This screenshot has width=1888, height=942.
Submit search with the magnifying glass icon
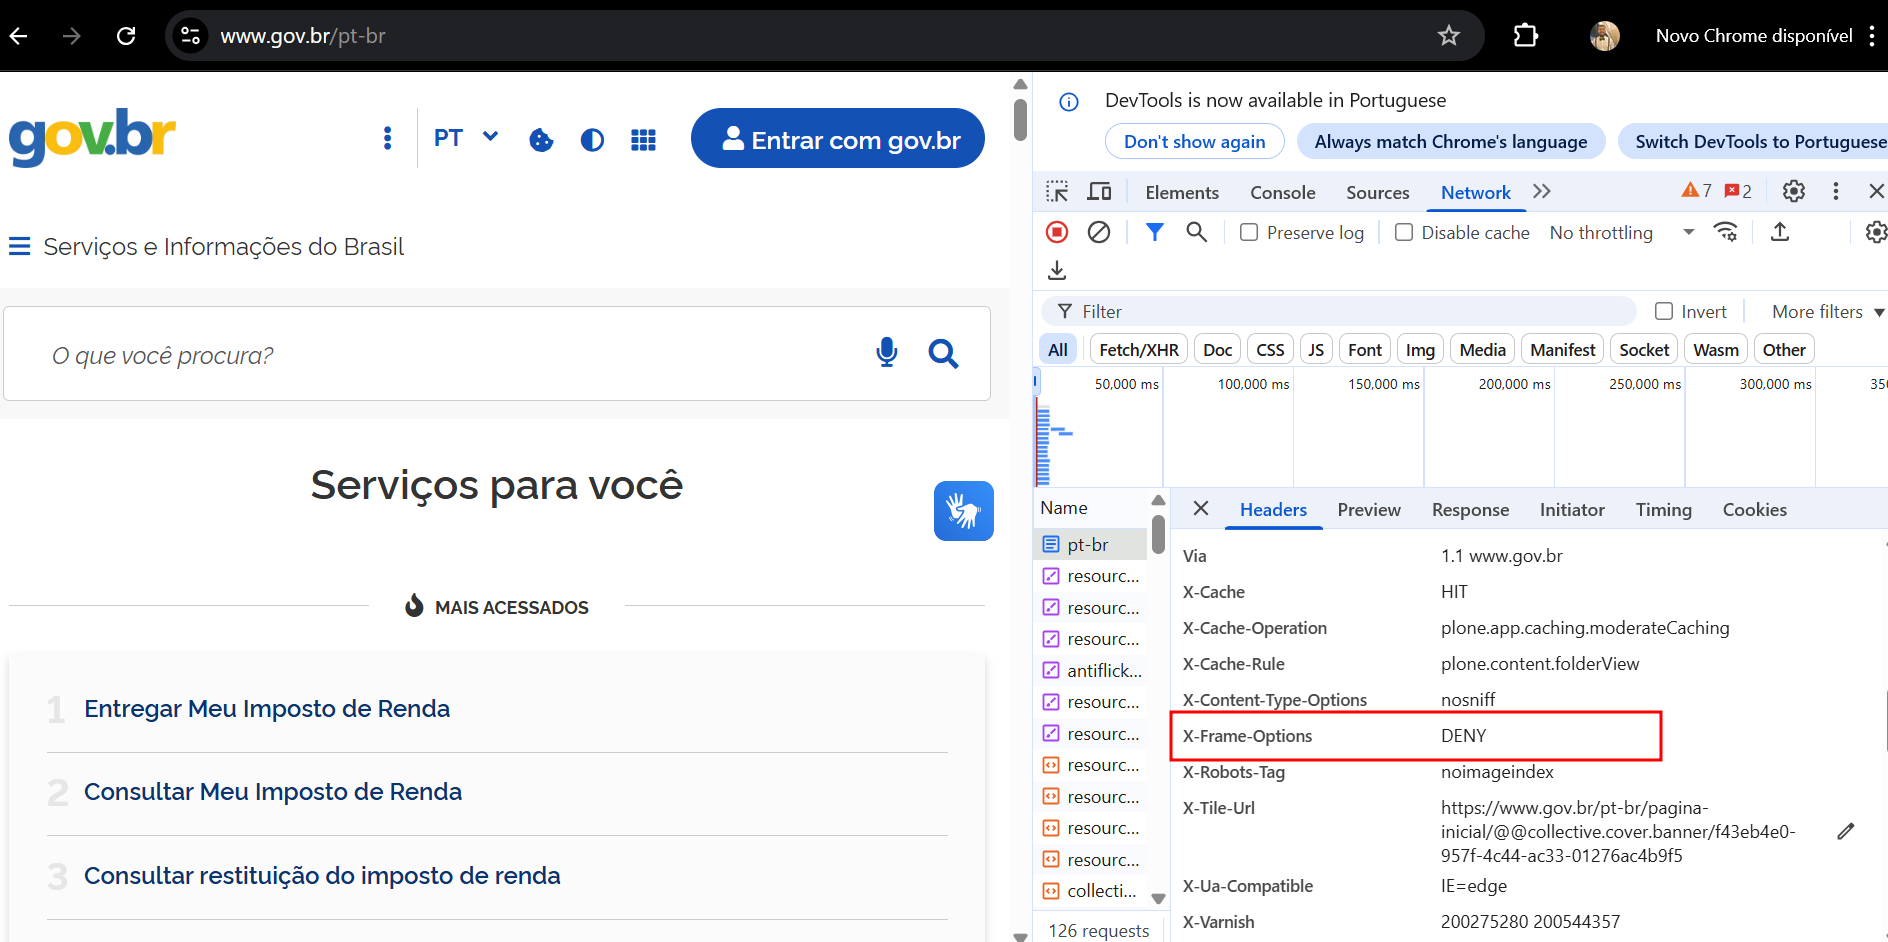(x=943, y=353)
